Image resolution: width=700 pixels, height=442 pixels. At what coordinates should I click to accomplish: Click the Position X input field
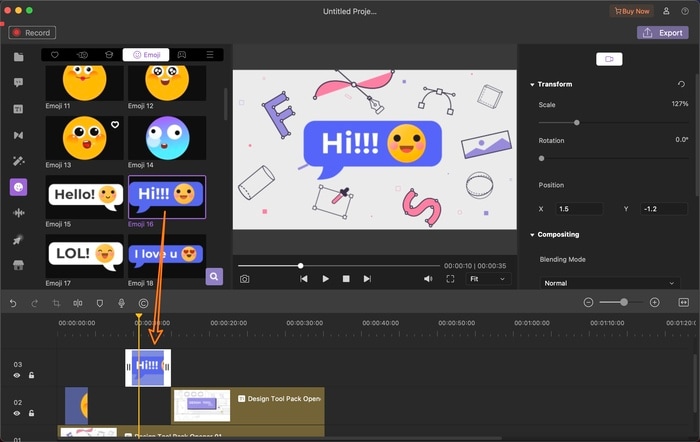[579, 209]
